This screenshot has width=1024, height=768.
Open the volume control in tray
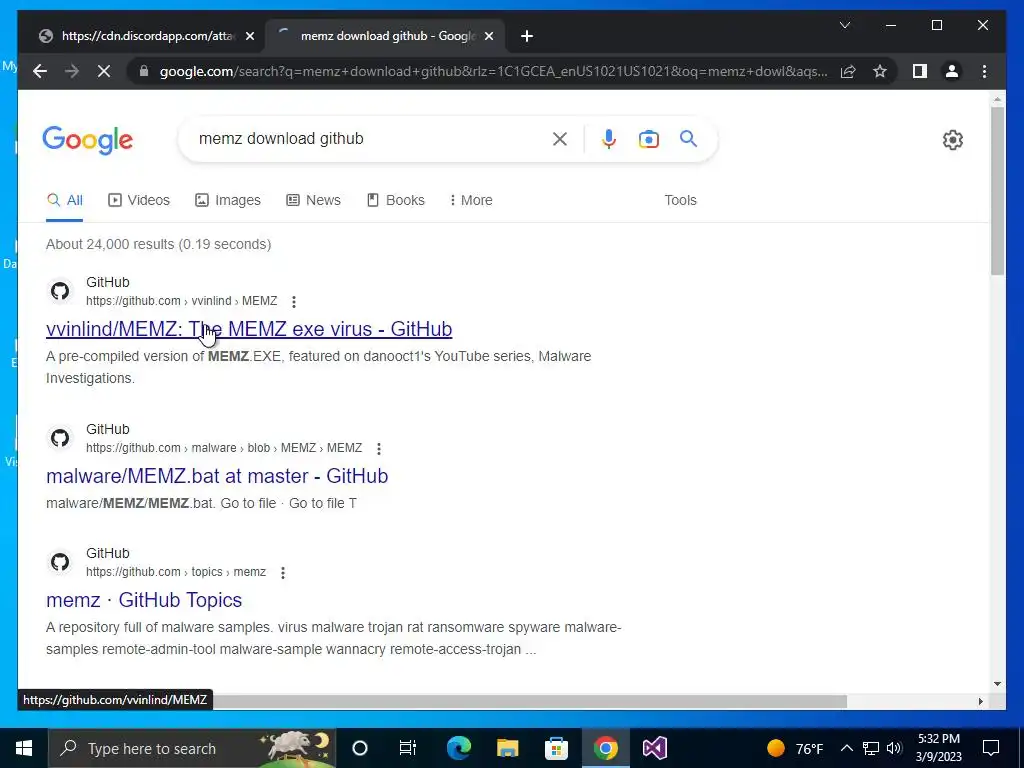coord(894,748)
